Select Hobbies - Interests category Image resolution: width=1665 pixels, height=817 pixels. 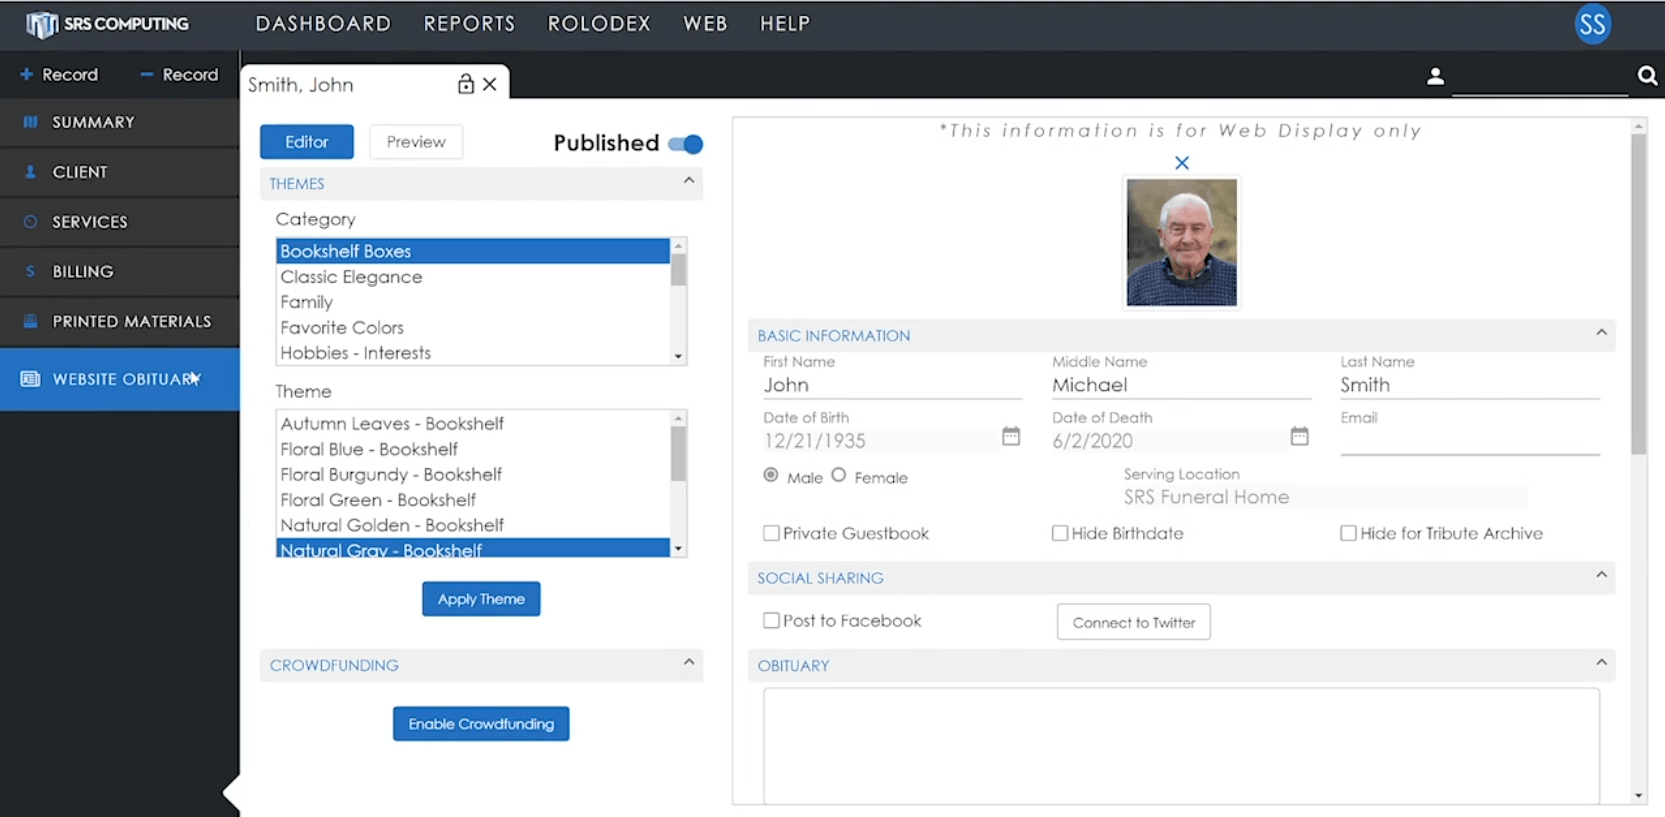coord(473,353)
